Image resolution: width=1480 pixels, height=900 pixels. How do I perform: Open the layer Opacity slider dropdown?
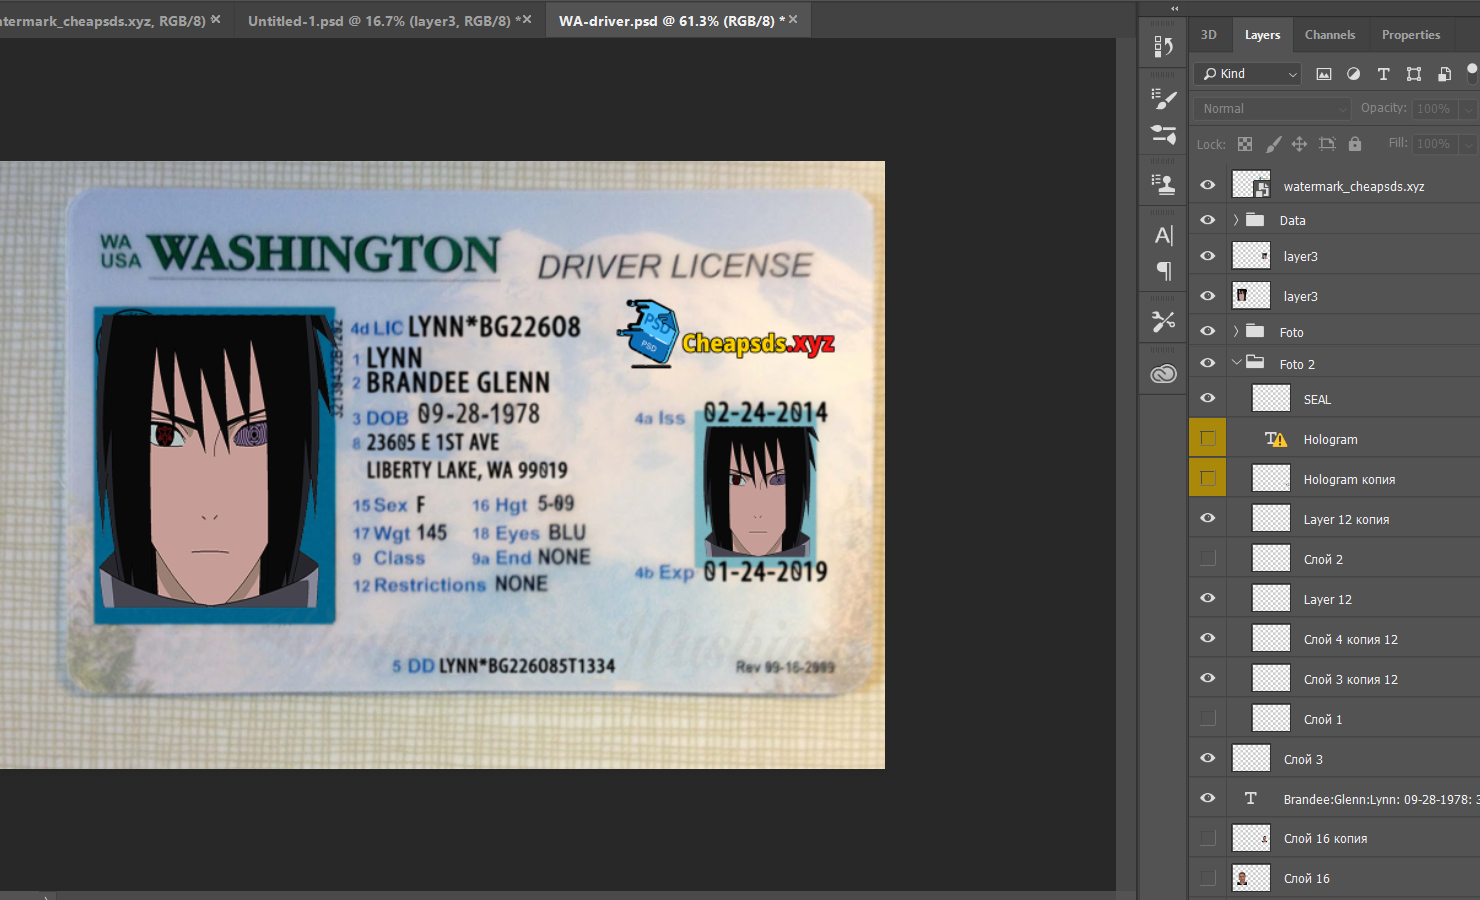(x=1467, y=109)
